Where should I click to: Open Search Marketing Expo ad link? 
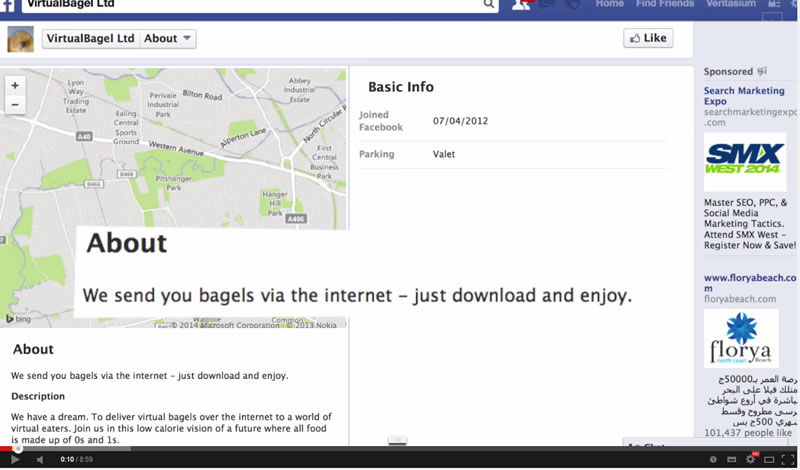pos(744,96)
